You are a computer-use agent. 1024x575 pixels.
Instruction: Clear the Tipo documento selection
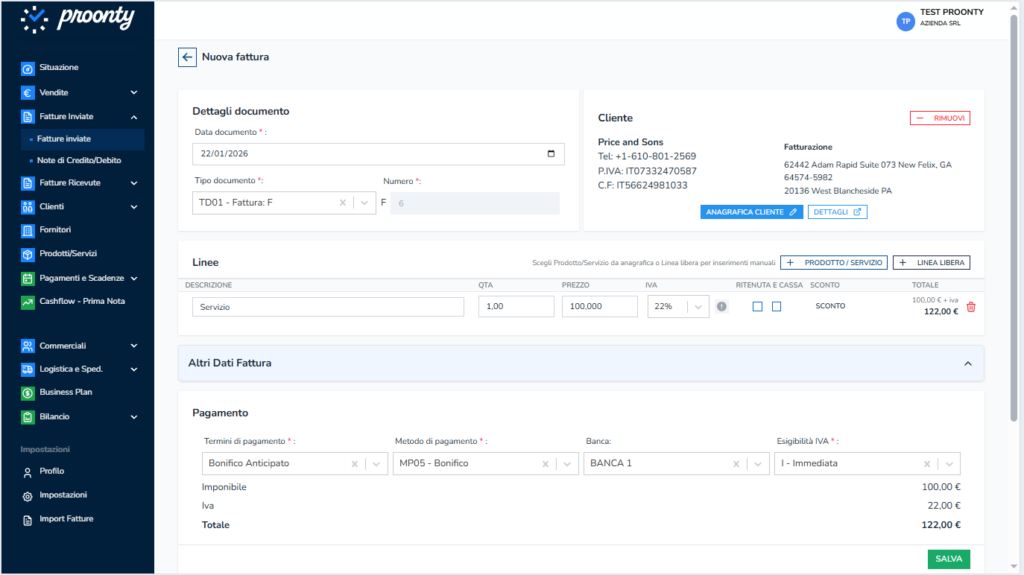[342, 203]
